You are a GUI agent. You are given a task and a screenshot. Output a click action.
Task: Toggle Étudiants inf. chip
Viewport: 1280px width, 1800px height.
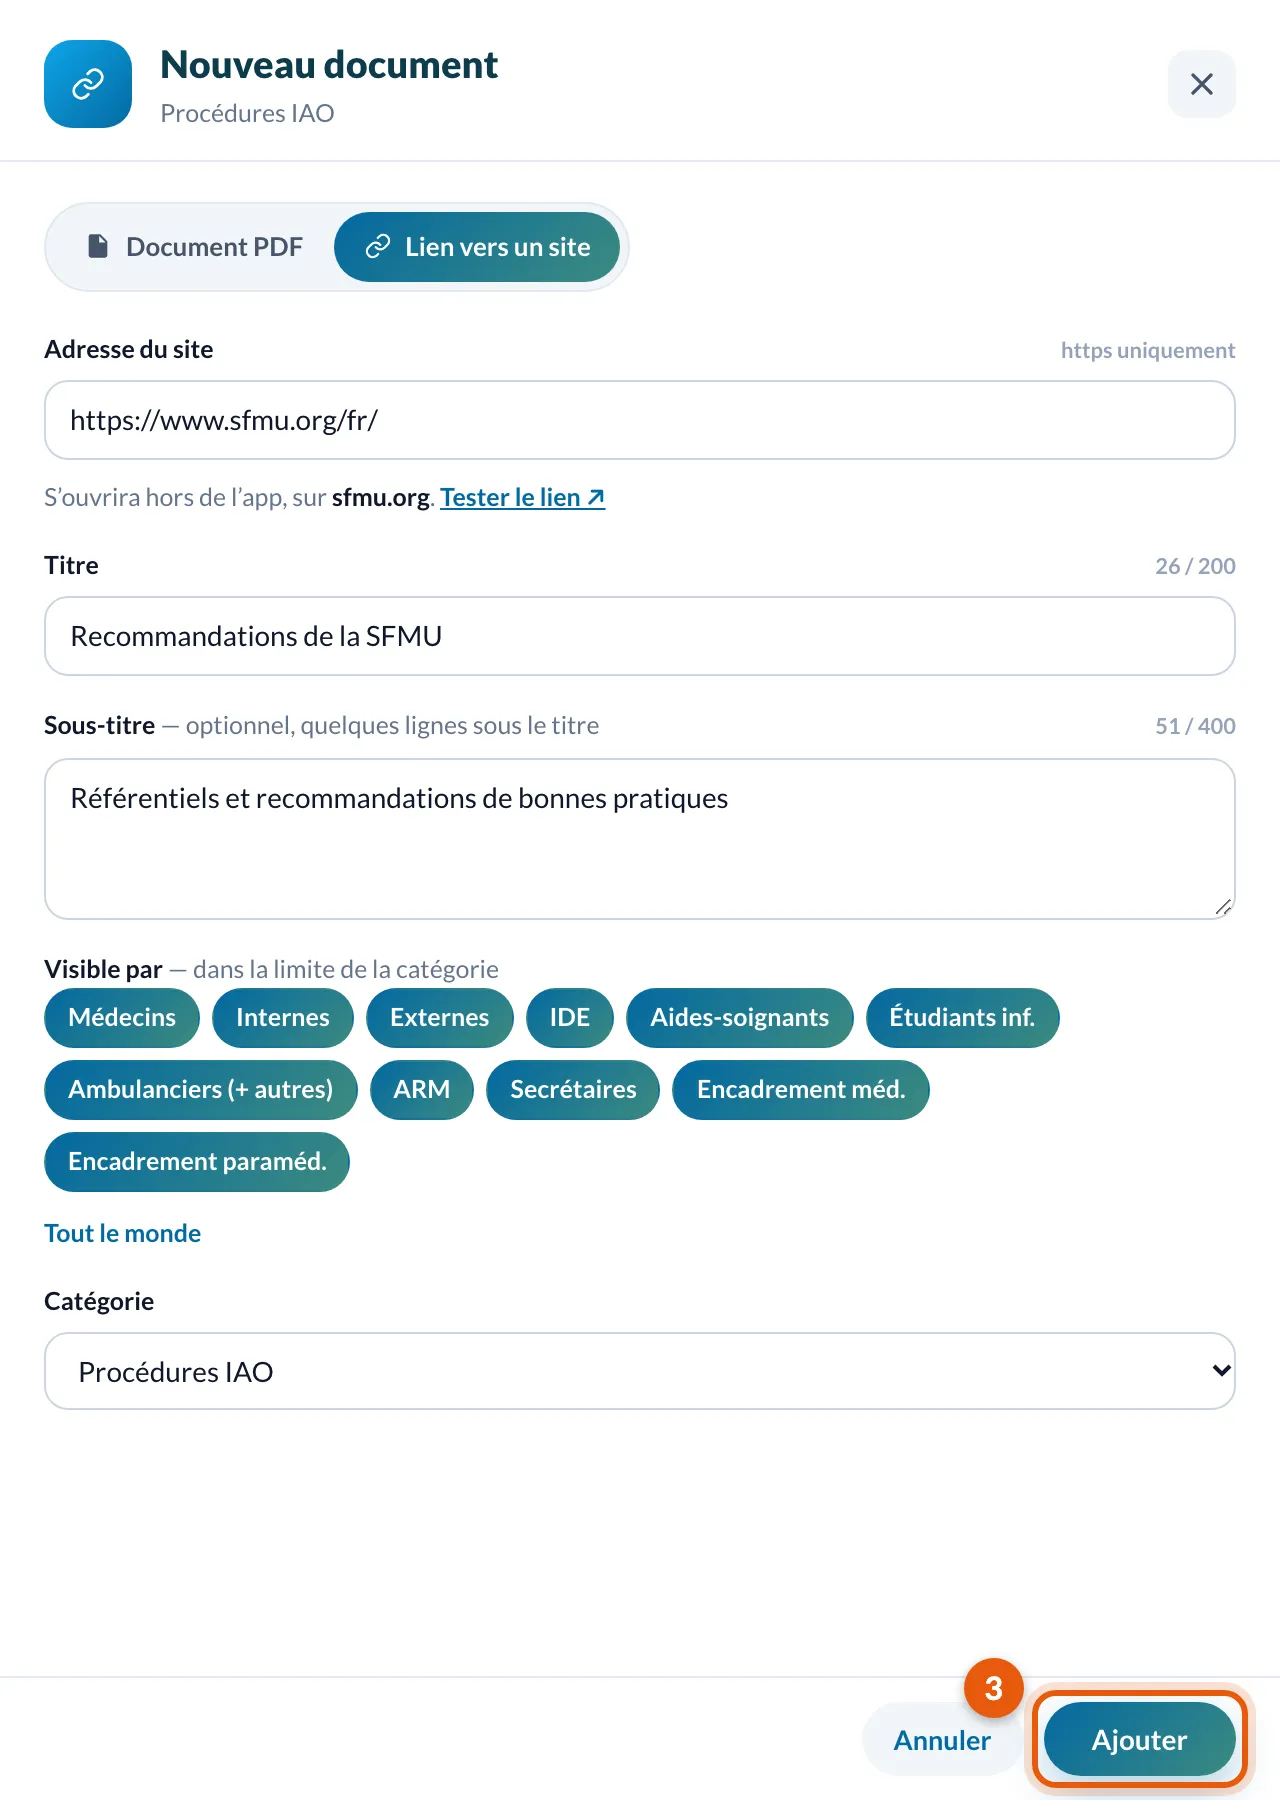tap(962, 1018)
